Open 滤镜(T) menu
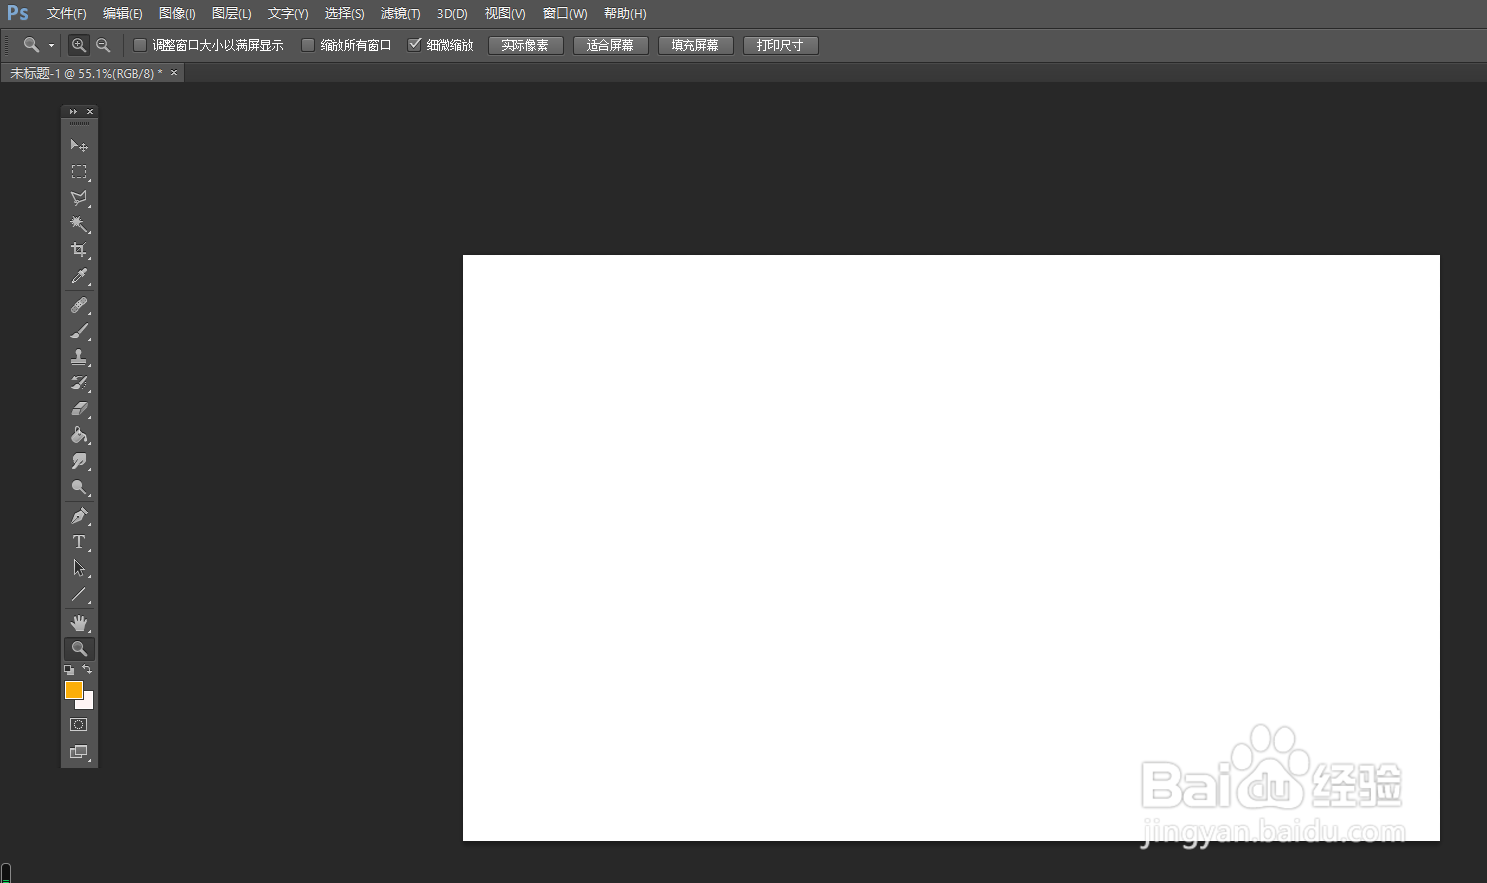 point(401,14)
